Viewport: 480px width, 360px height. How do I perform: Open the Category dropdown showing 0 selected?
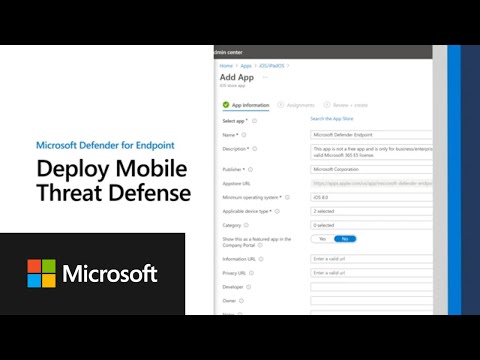(x=371, y=225)
